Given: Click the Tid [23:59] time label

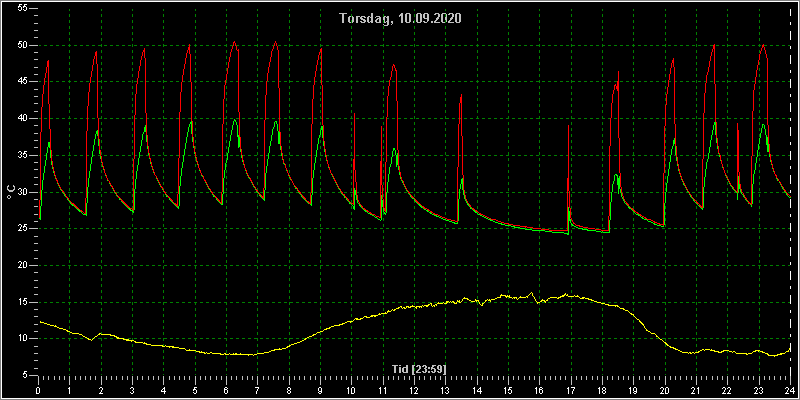Looking at the screenshot, I should point(419,368).
